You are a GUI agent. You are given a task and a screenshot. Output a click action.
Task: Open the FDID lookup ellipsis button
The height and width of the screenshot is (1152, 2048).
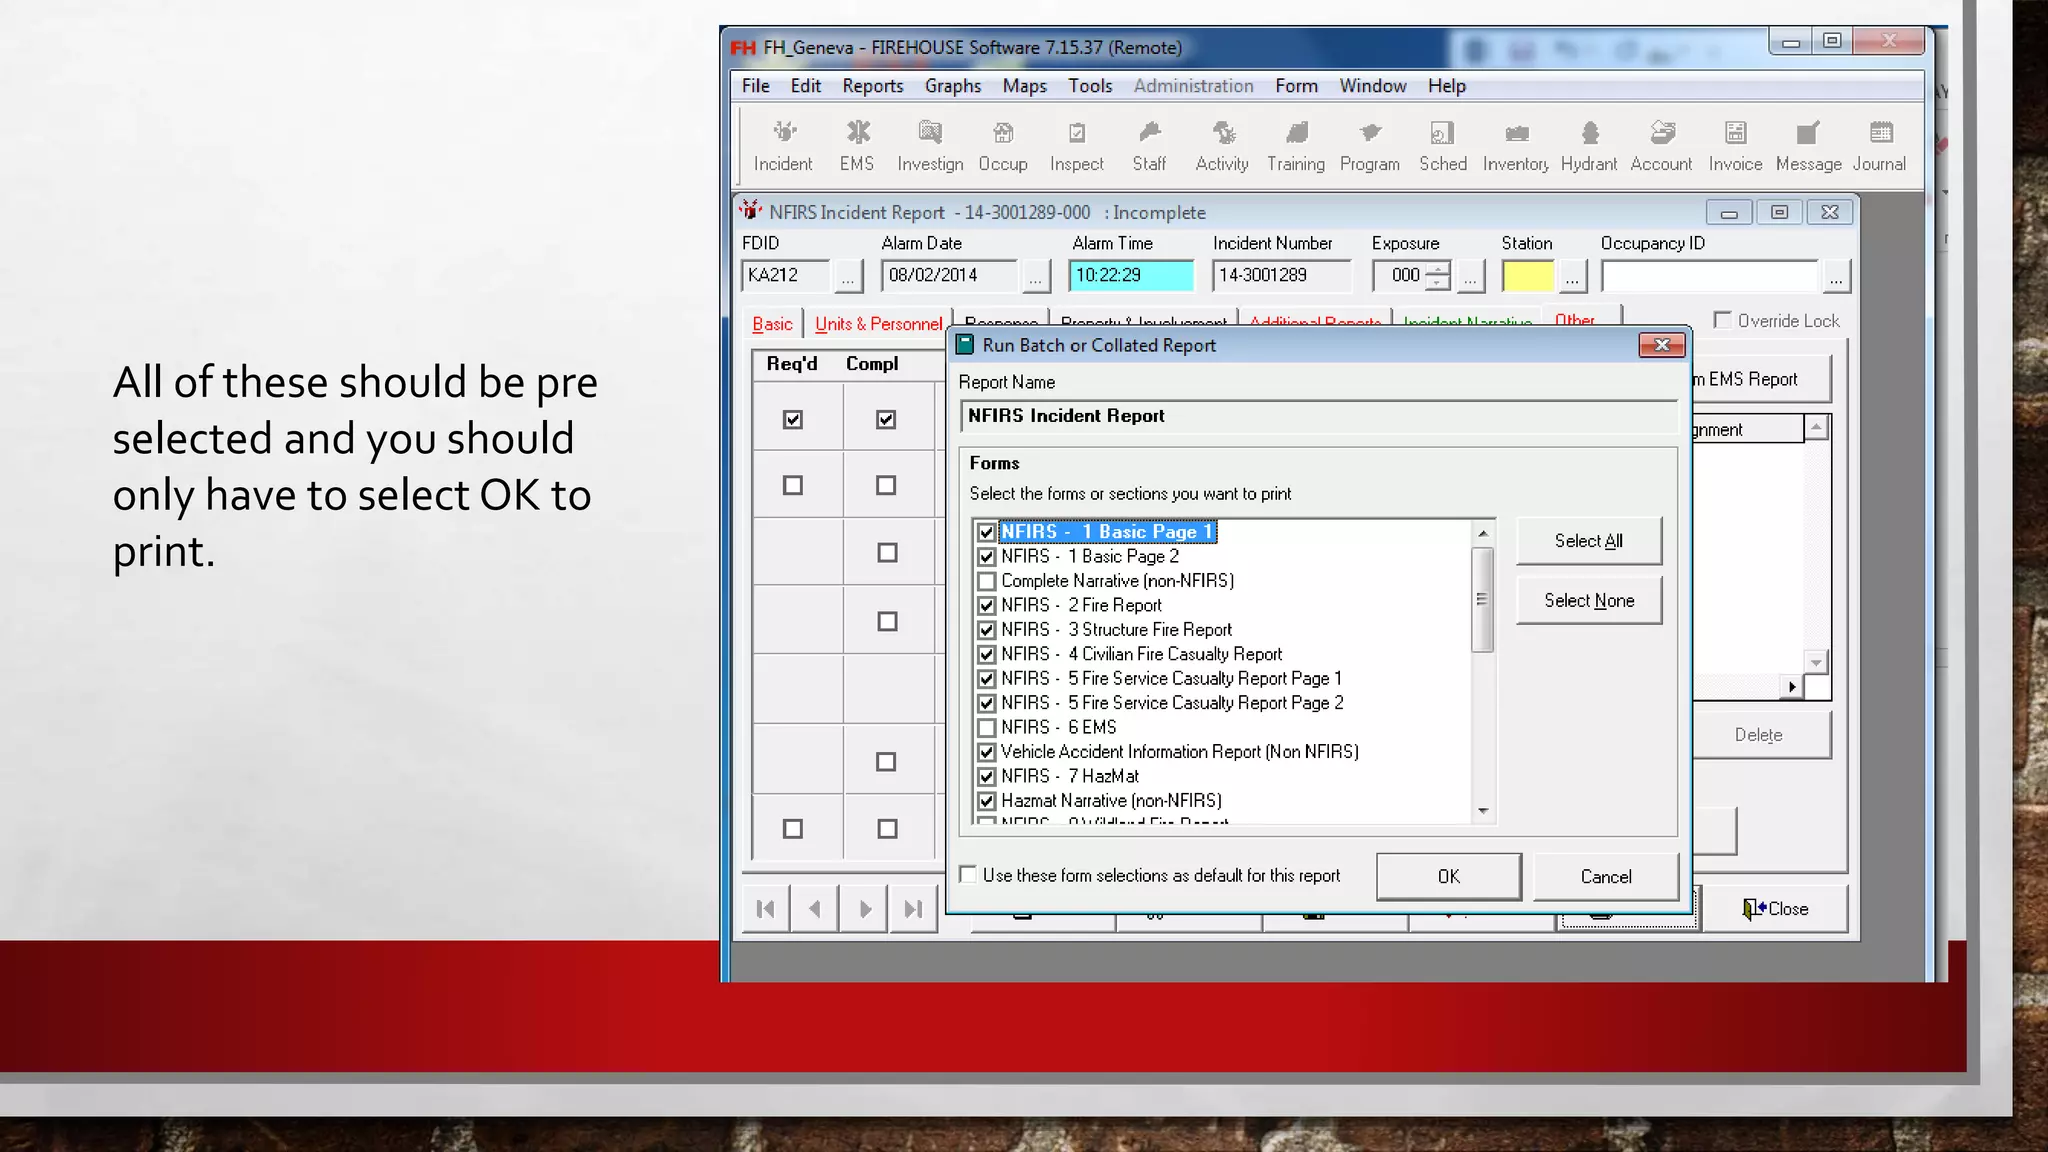848,277
